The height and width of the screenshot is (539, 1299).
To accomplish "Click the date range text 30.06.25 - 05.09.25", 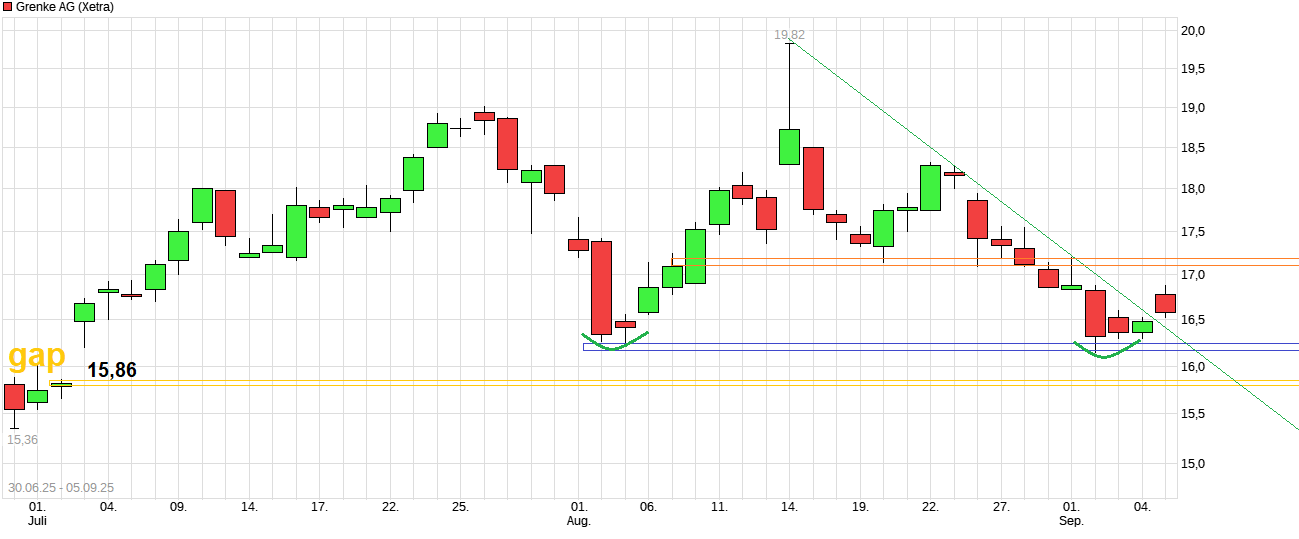I will (61, 488).
